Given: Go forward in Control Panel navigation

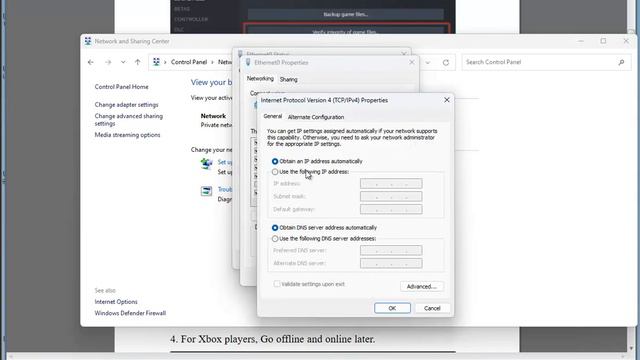Looking at the screenshot, I should coord(108,62).
